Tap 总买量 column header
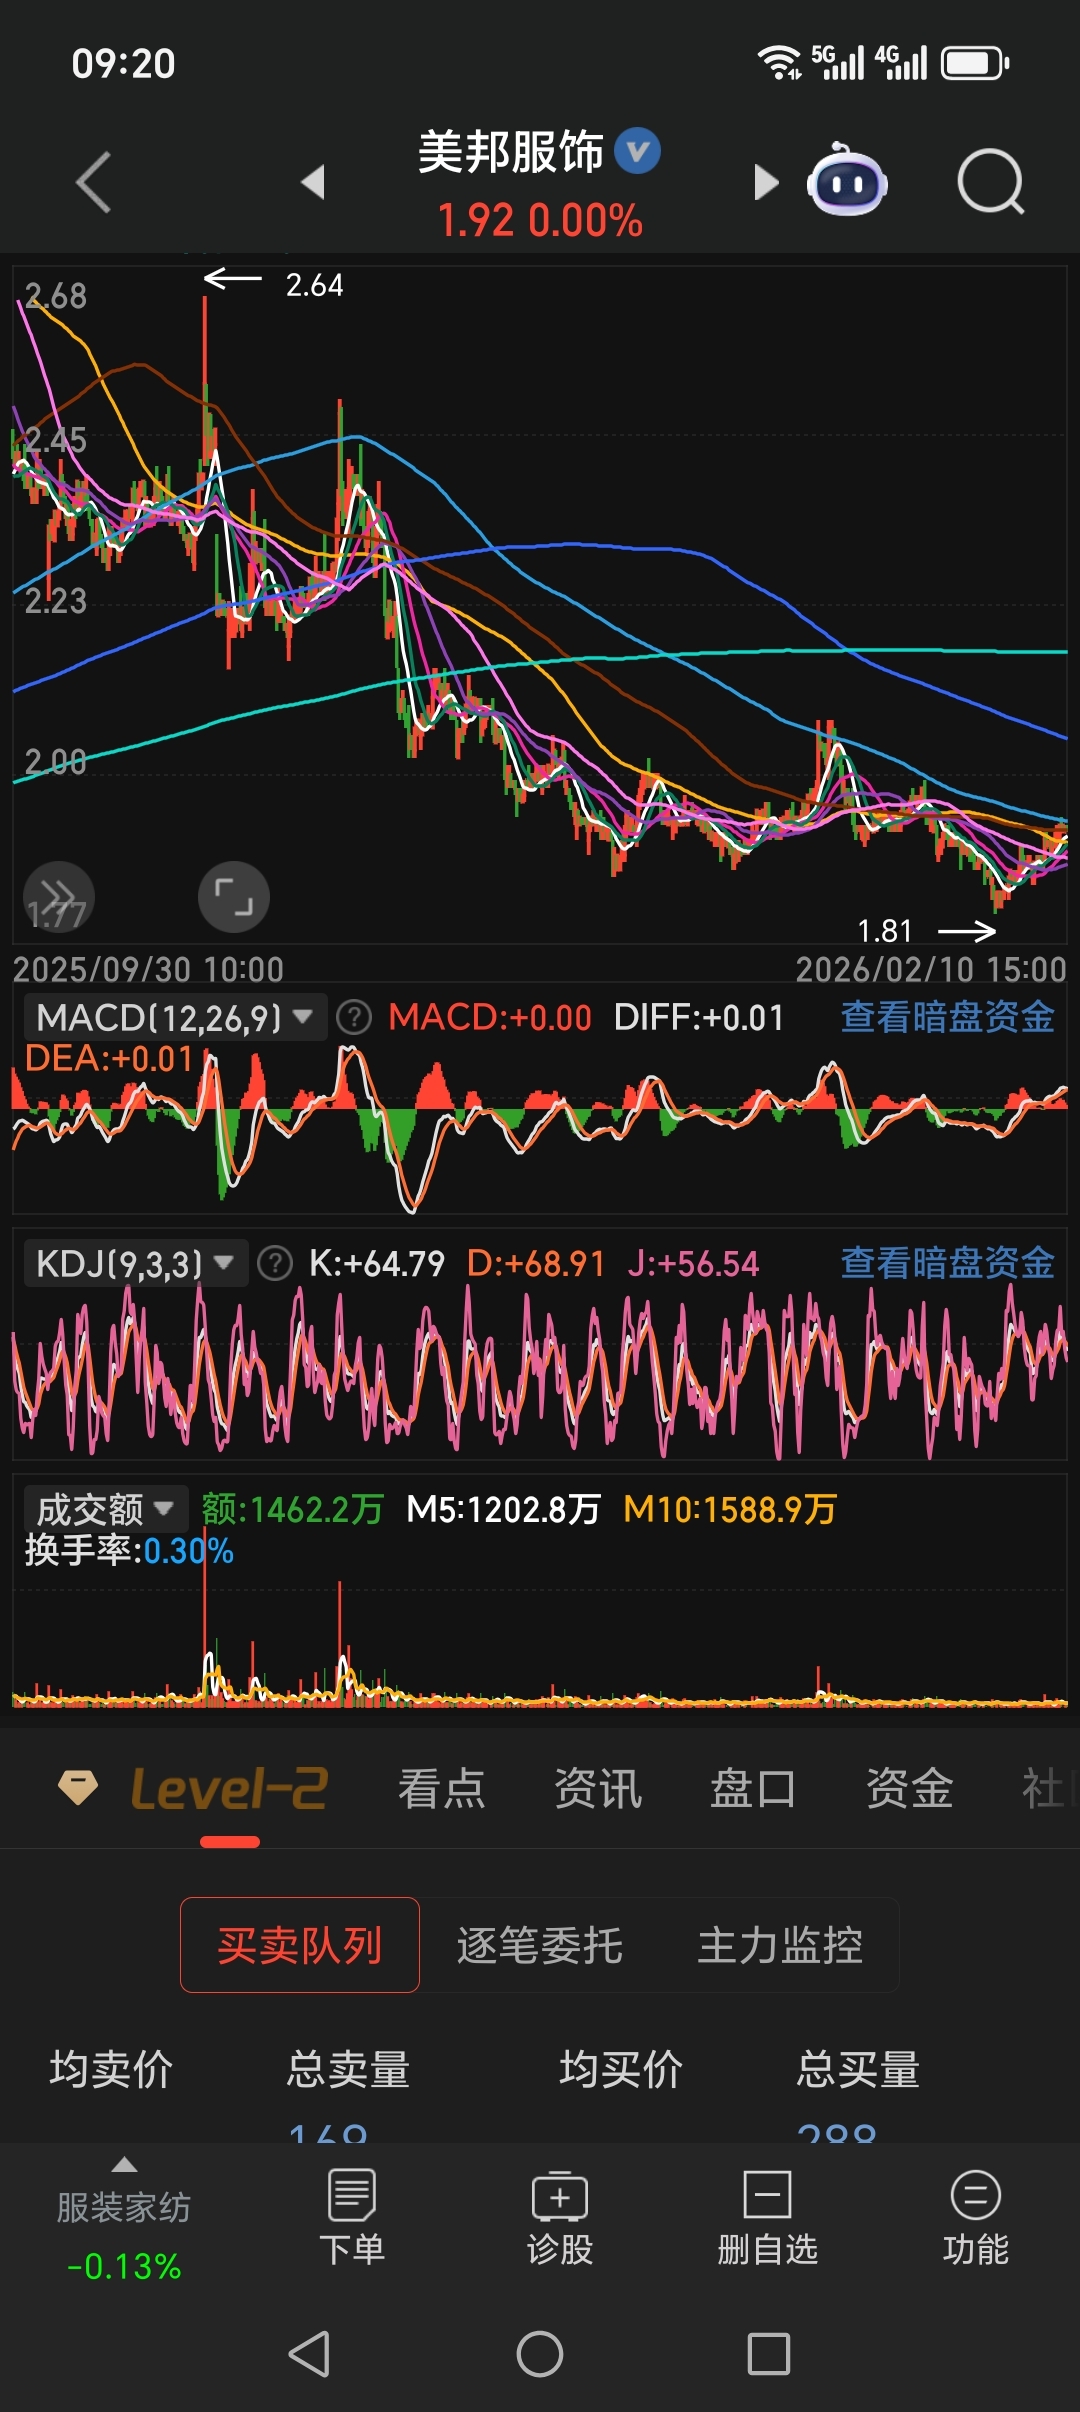The height and width of the screenshot is (2412, 1080). point(858,2069)
